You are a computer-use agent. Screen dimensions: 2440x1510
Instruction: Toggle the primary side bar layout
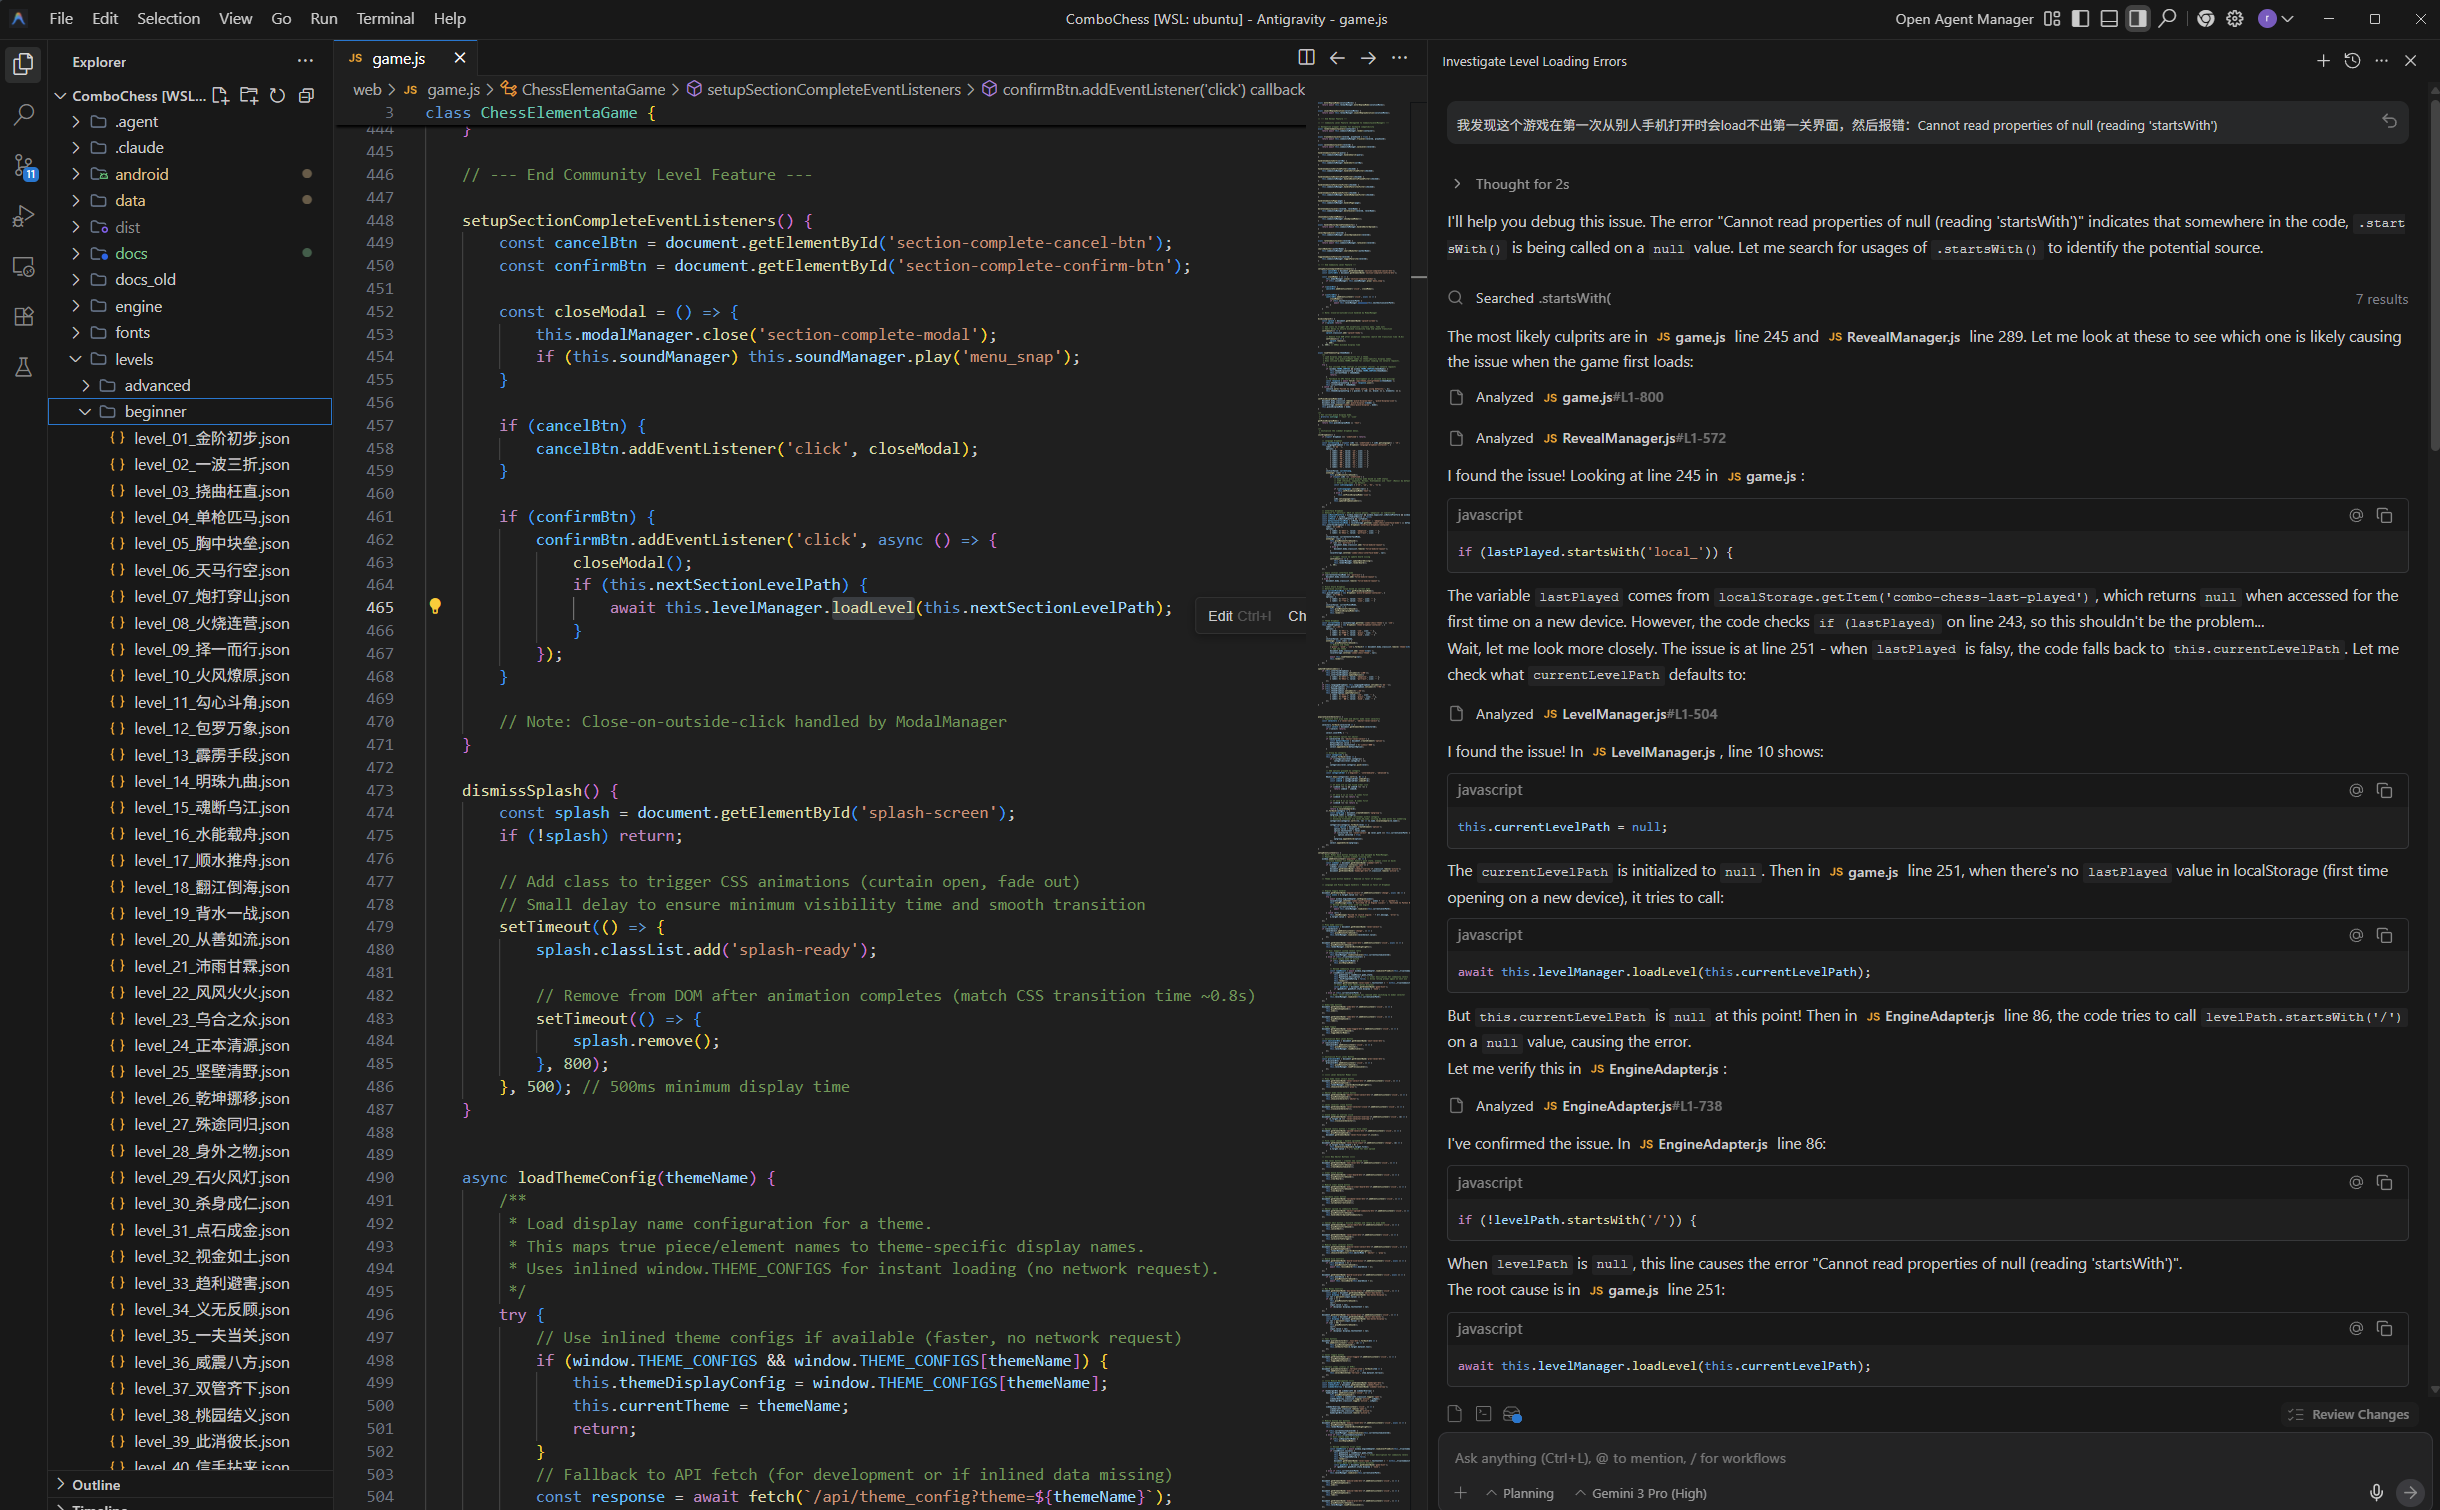point(2080,18)
